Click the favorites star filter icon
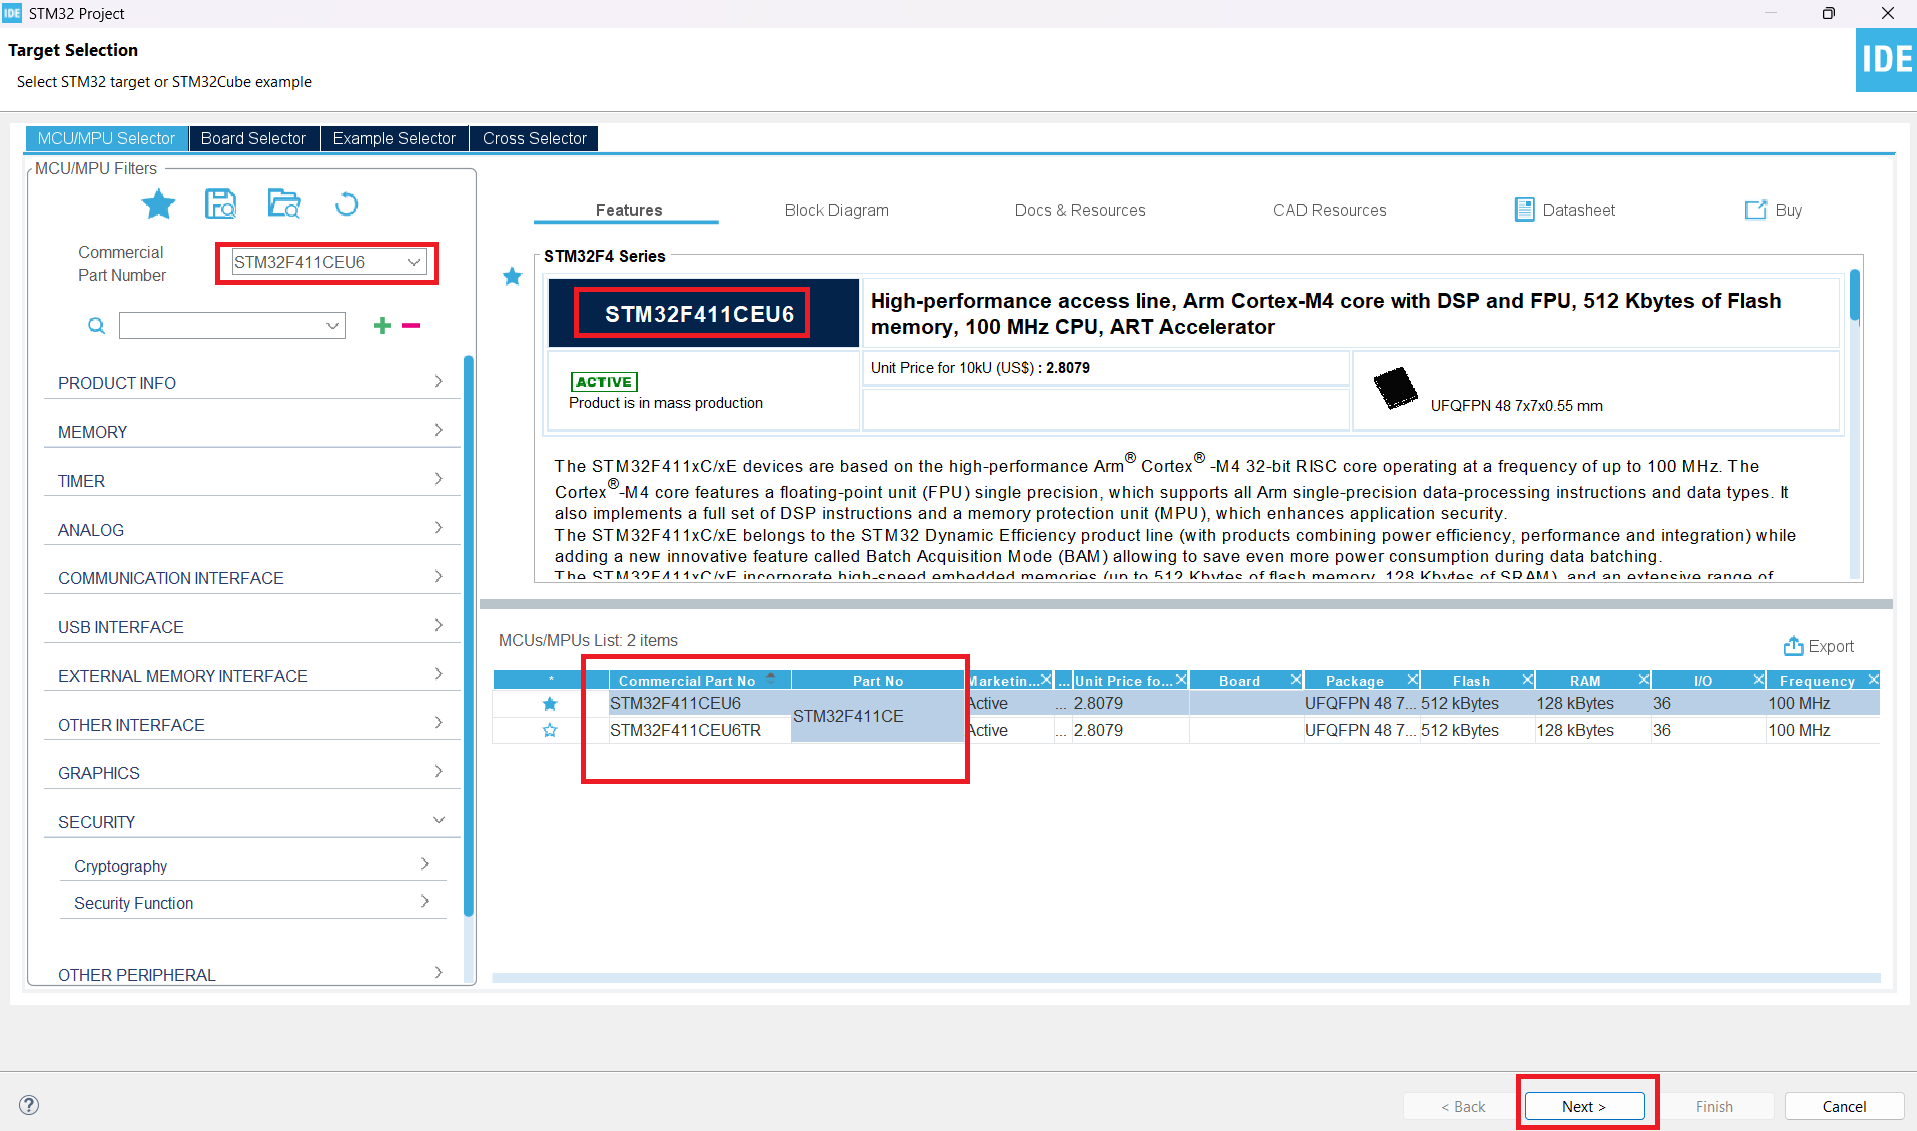Screen dimensions: 1917x1131 pos(158,204)
